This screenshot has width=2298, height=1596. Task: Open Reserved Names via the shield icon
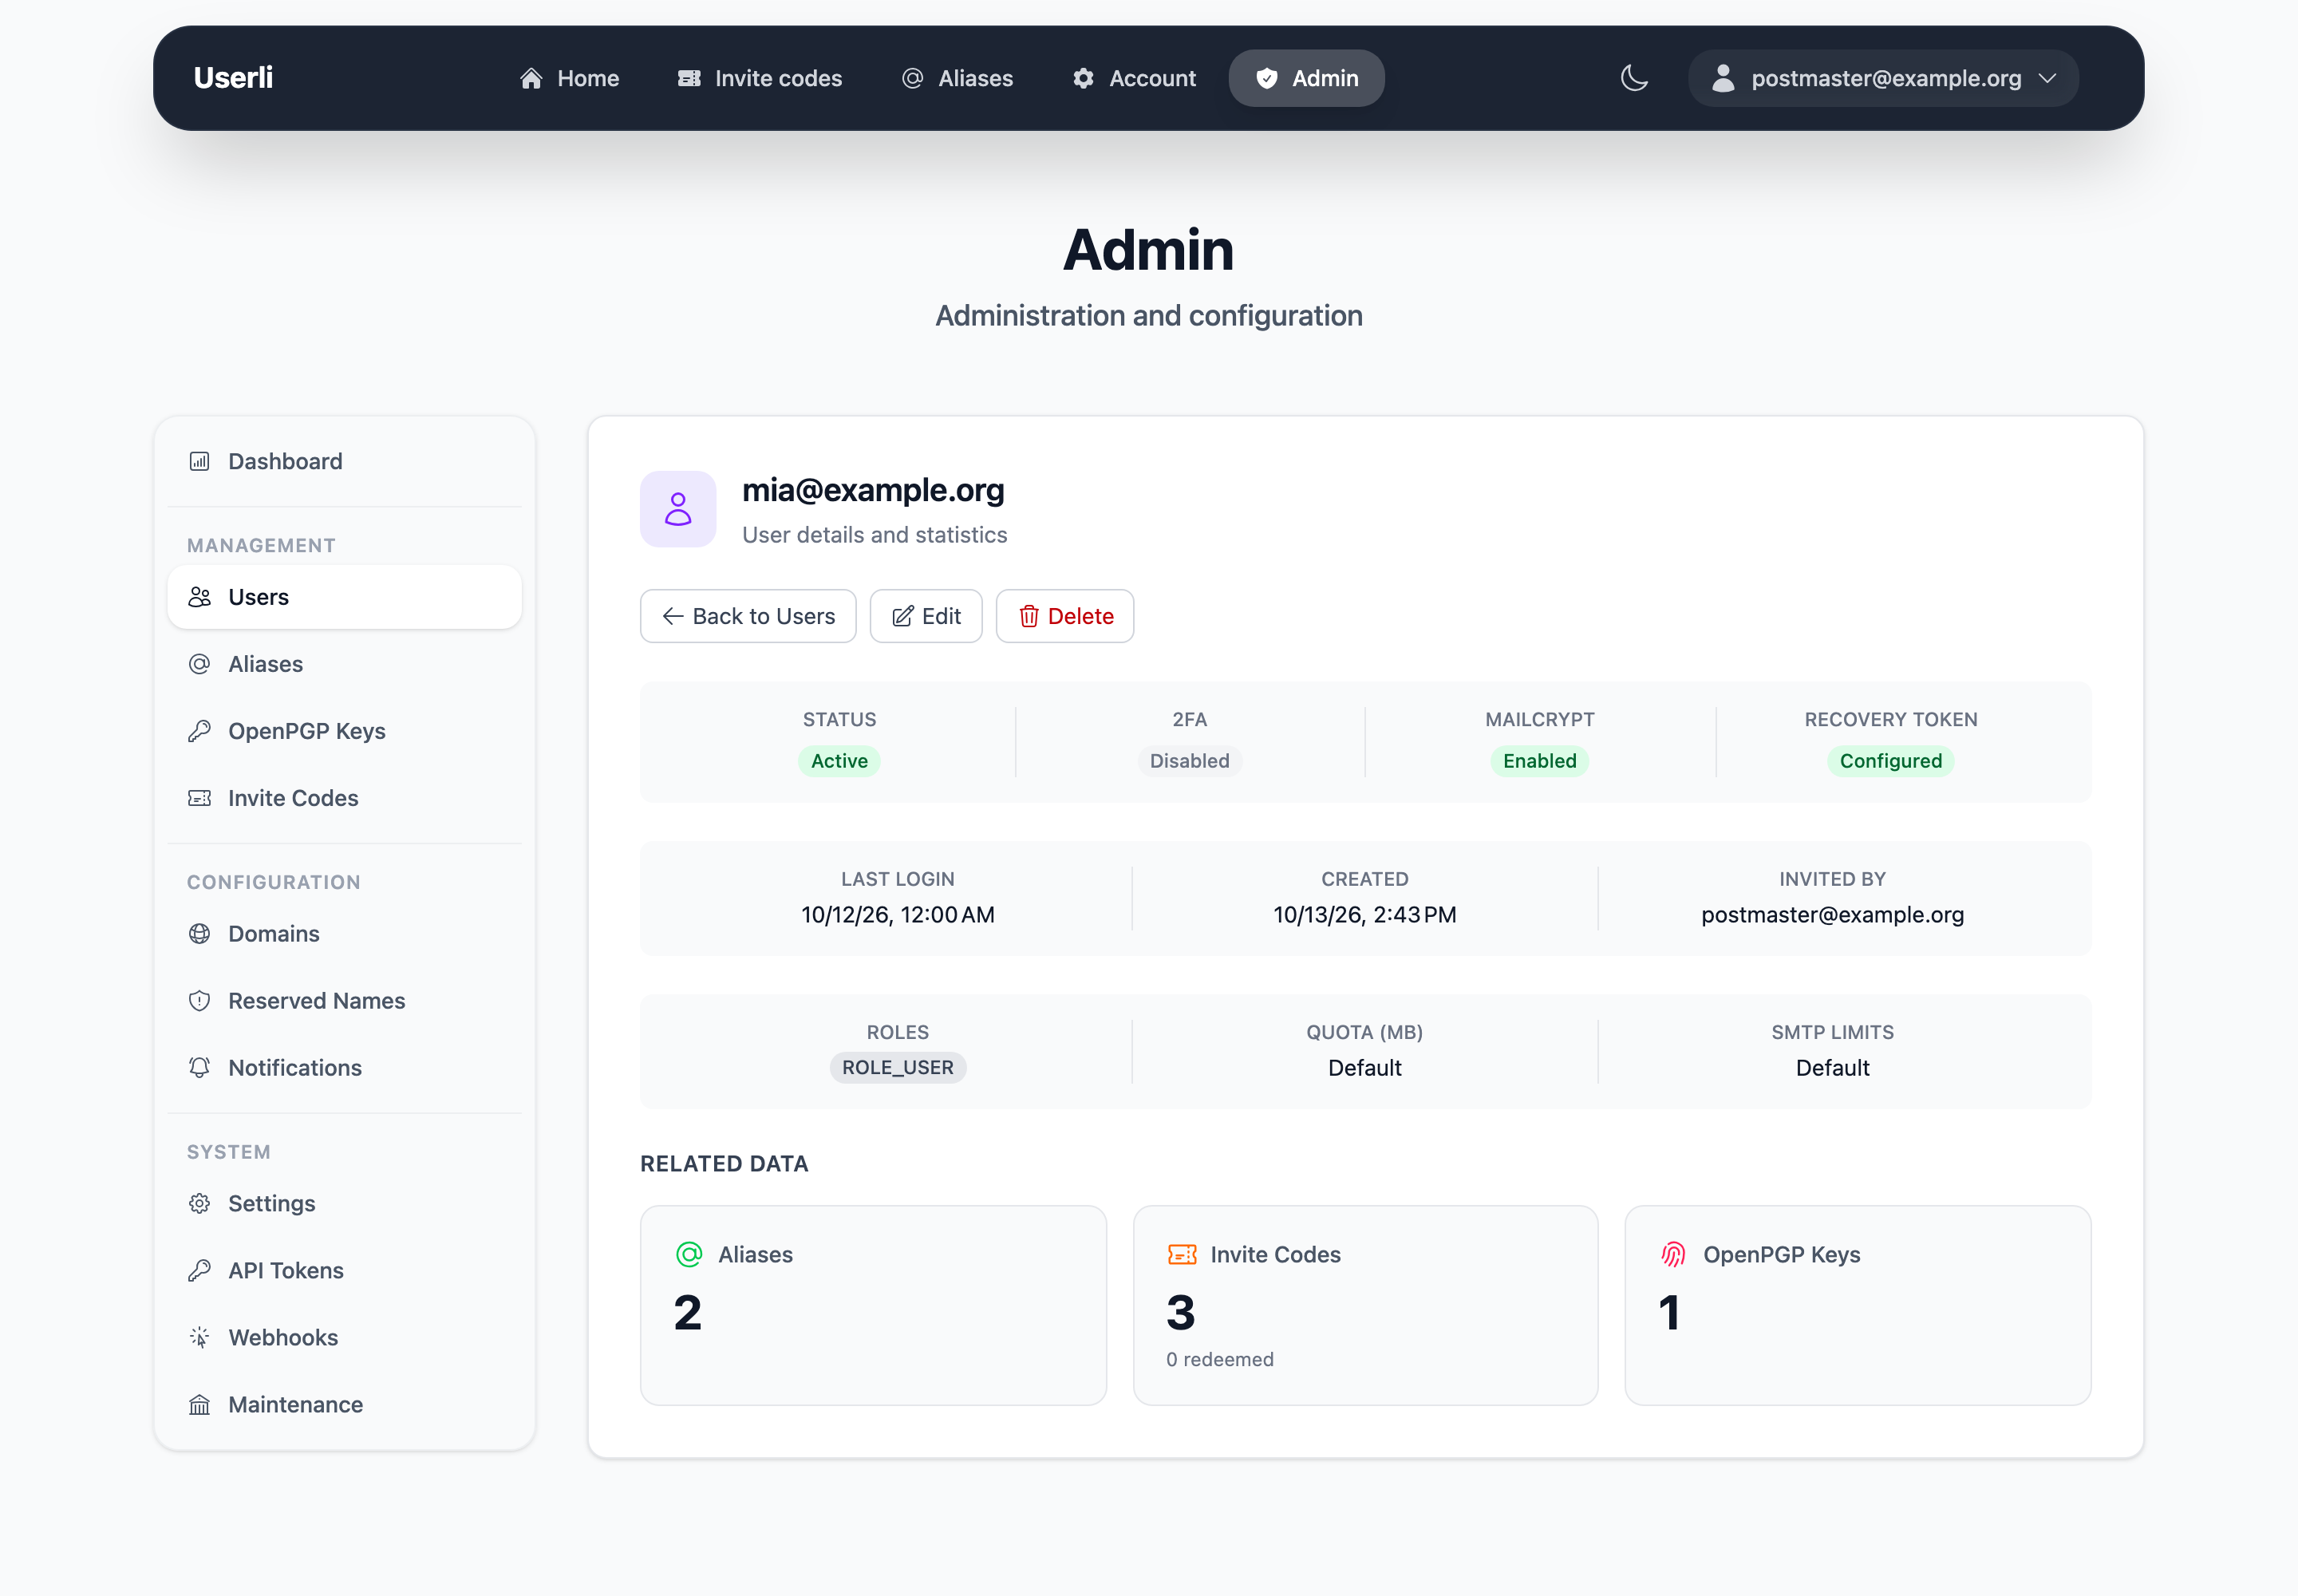[200, 1001]
